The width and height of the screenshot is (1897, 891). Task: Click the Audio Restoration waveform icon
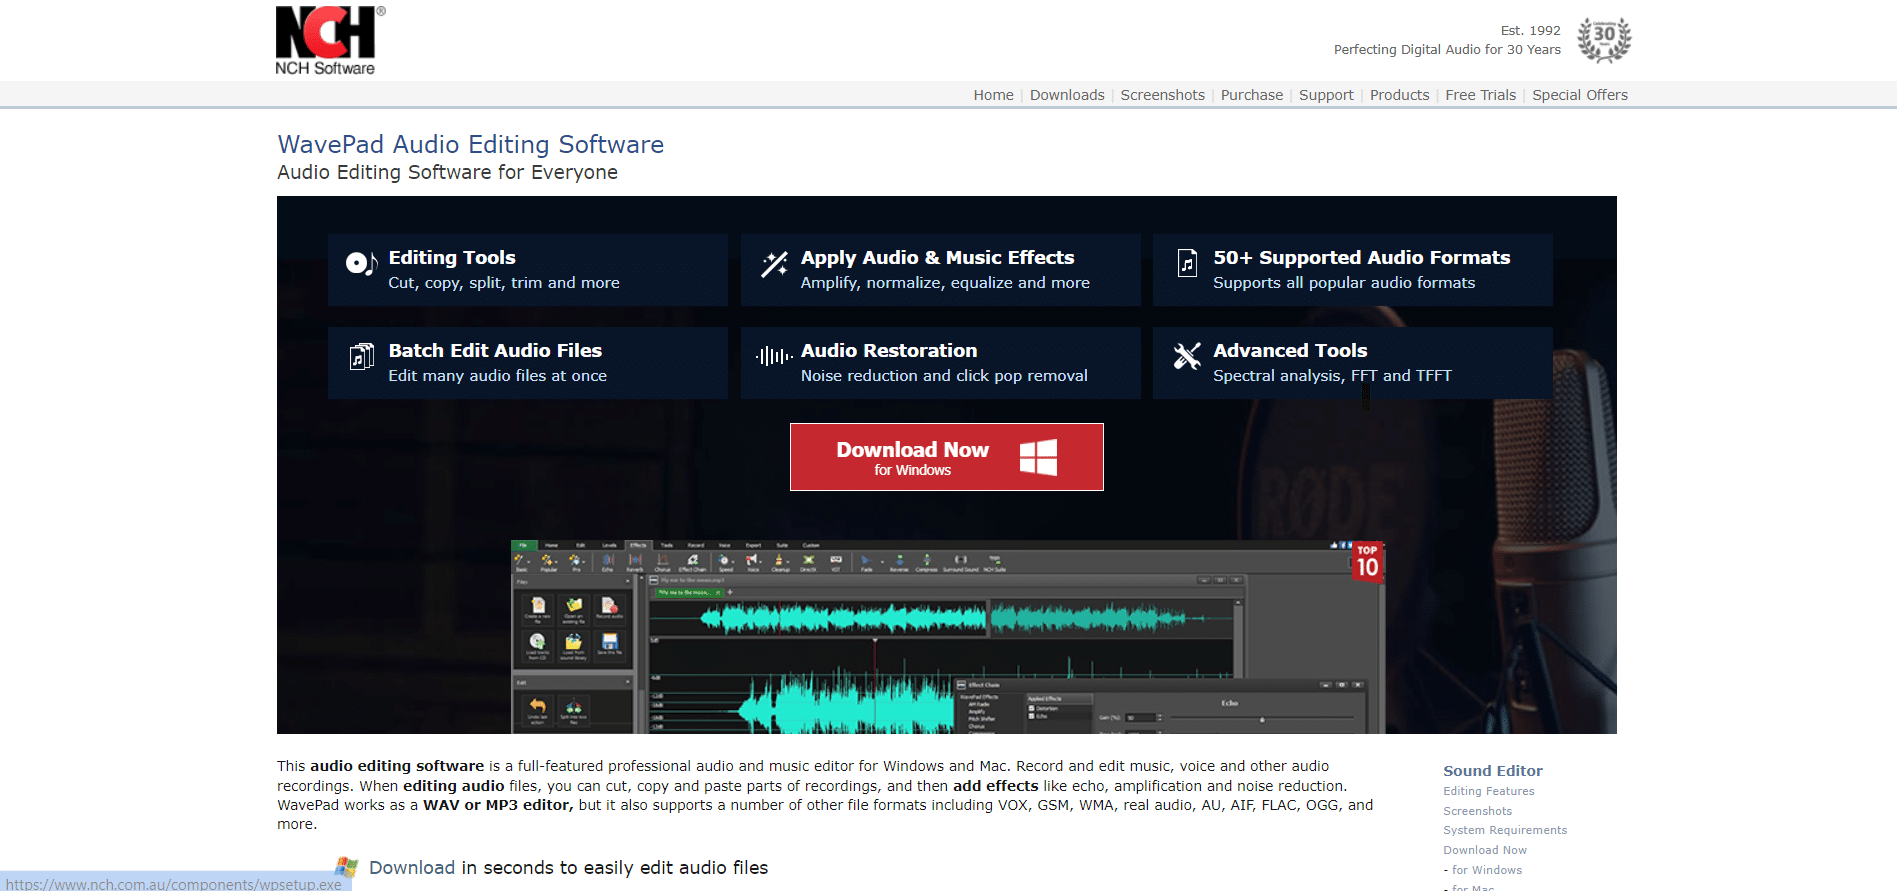coord(774,356)
